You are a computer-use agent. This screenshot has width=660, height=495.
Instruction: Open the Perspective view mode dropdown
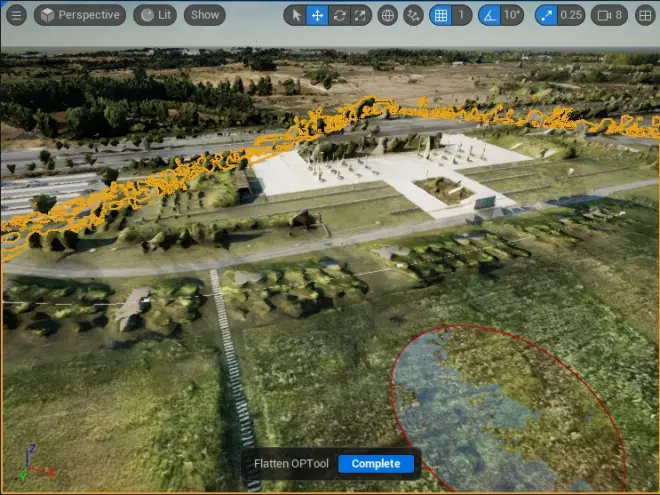[80, 15]
